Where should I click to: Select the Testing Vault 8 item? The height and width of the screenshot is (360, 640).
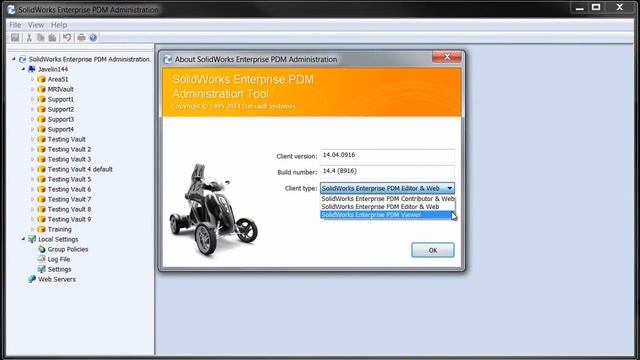point(69,209)
